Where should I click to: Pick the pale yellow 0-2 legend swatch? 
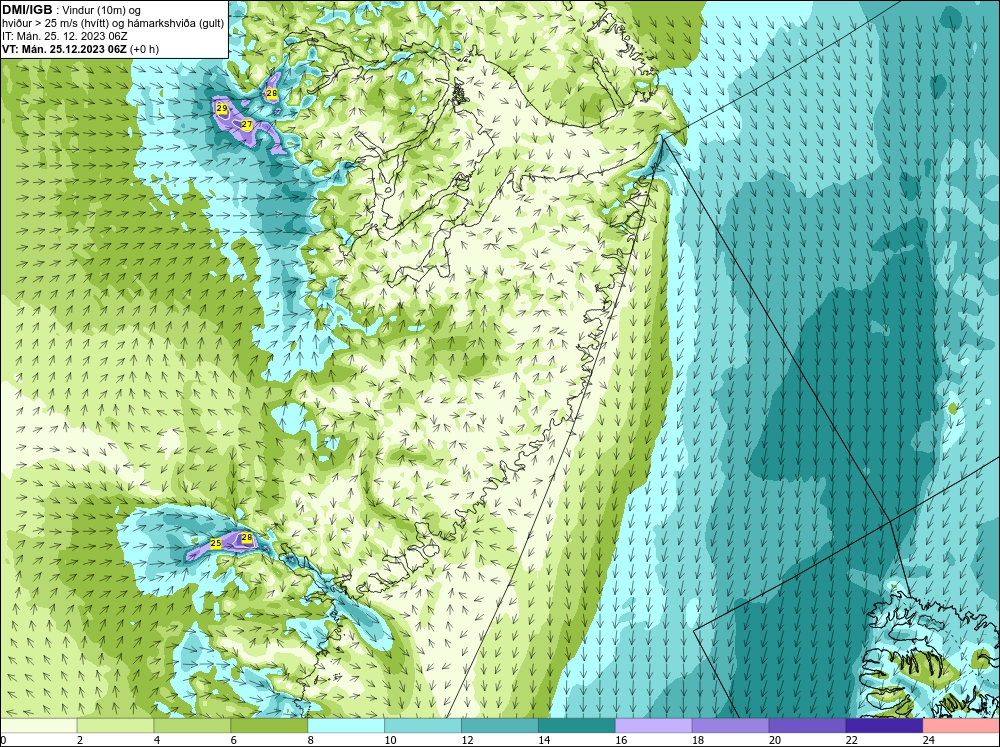click(x=38, y=725)
